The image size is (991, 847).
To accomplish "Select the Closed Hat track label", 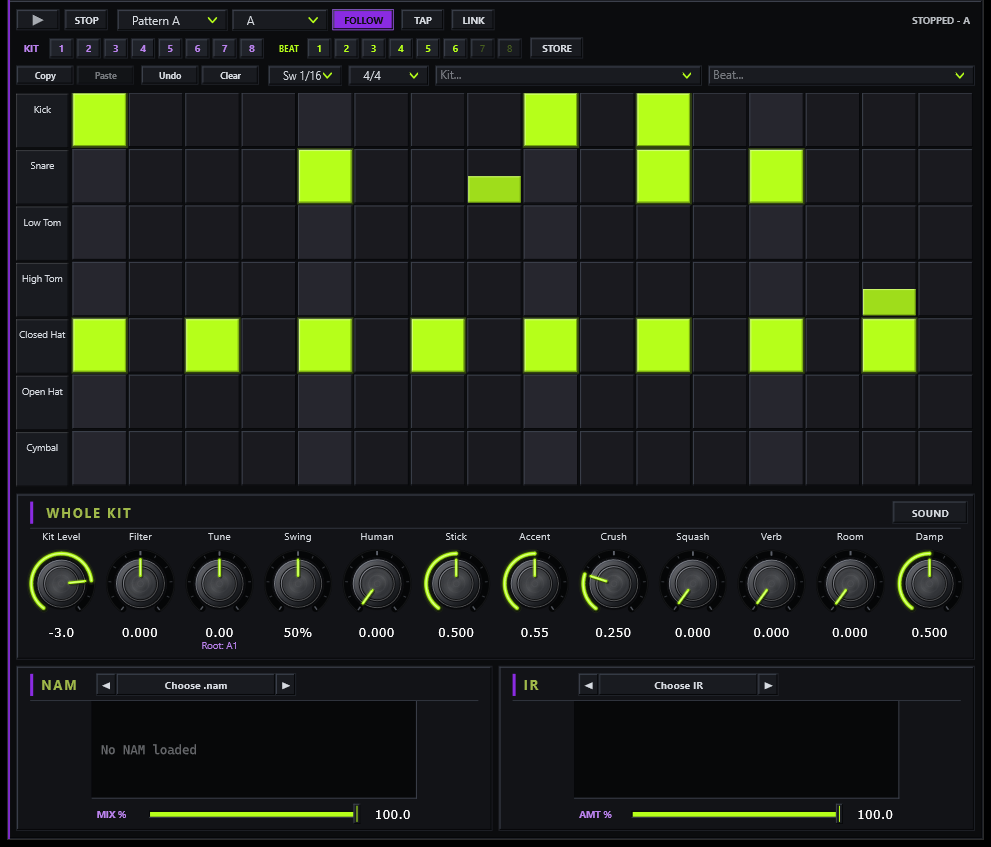I will tap(42, 345).
